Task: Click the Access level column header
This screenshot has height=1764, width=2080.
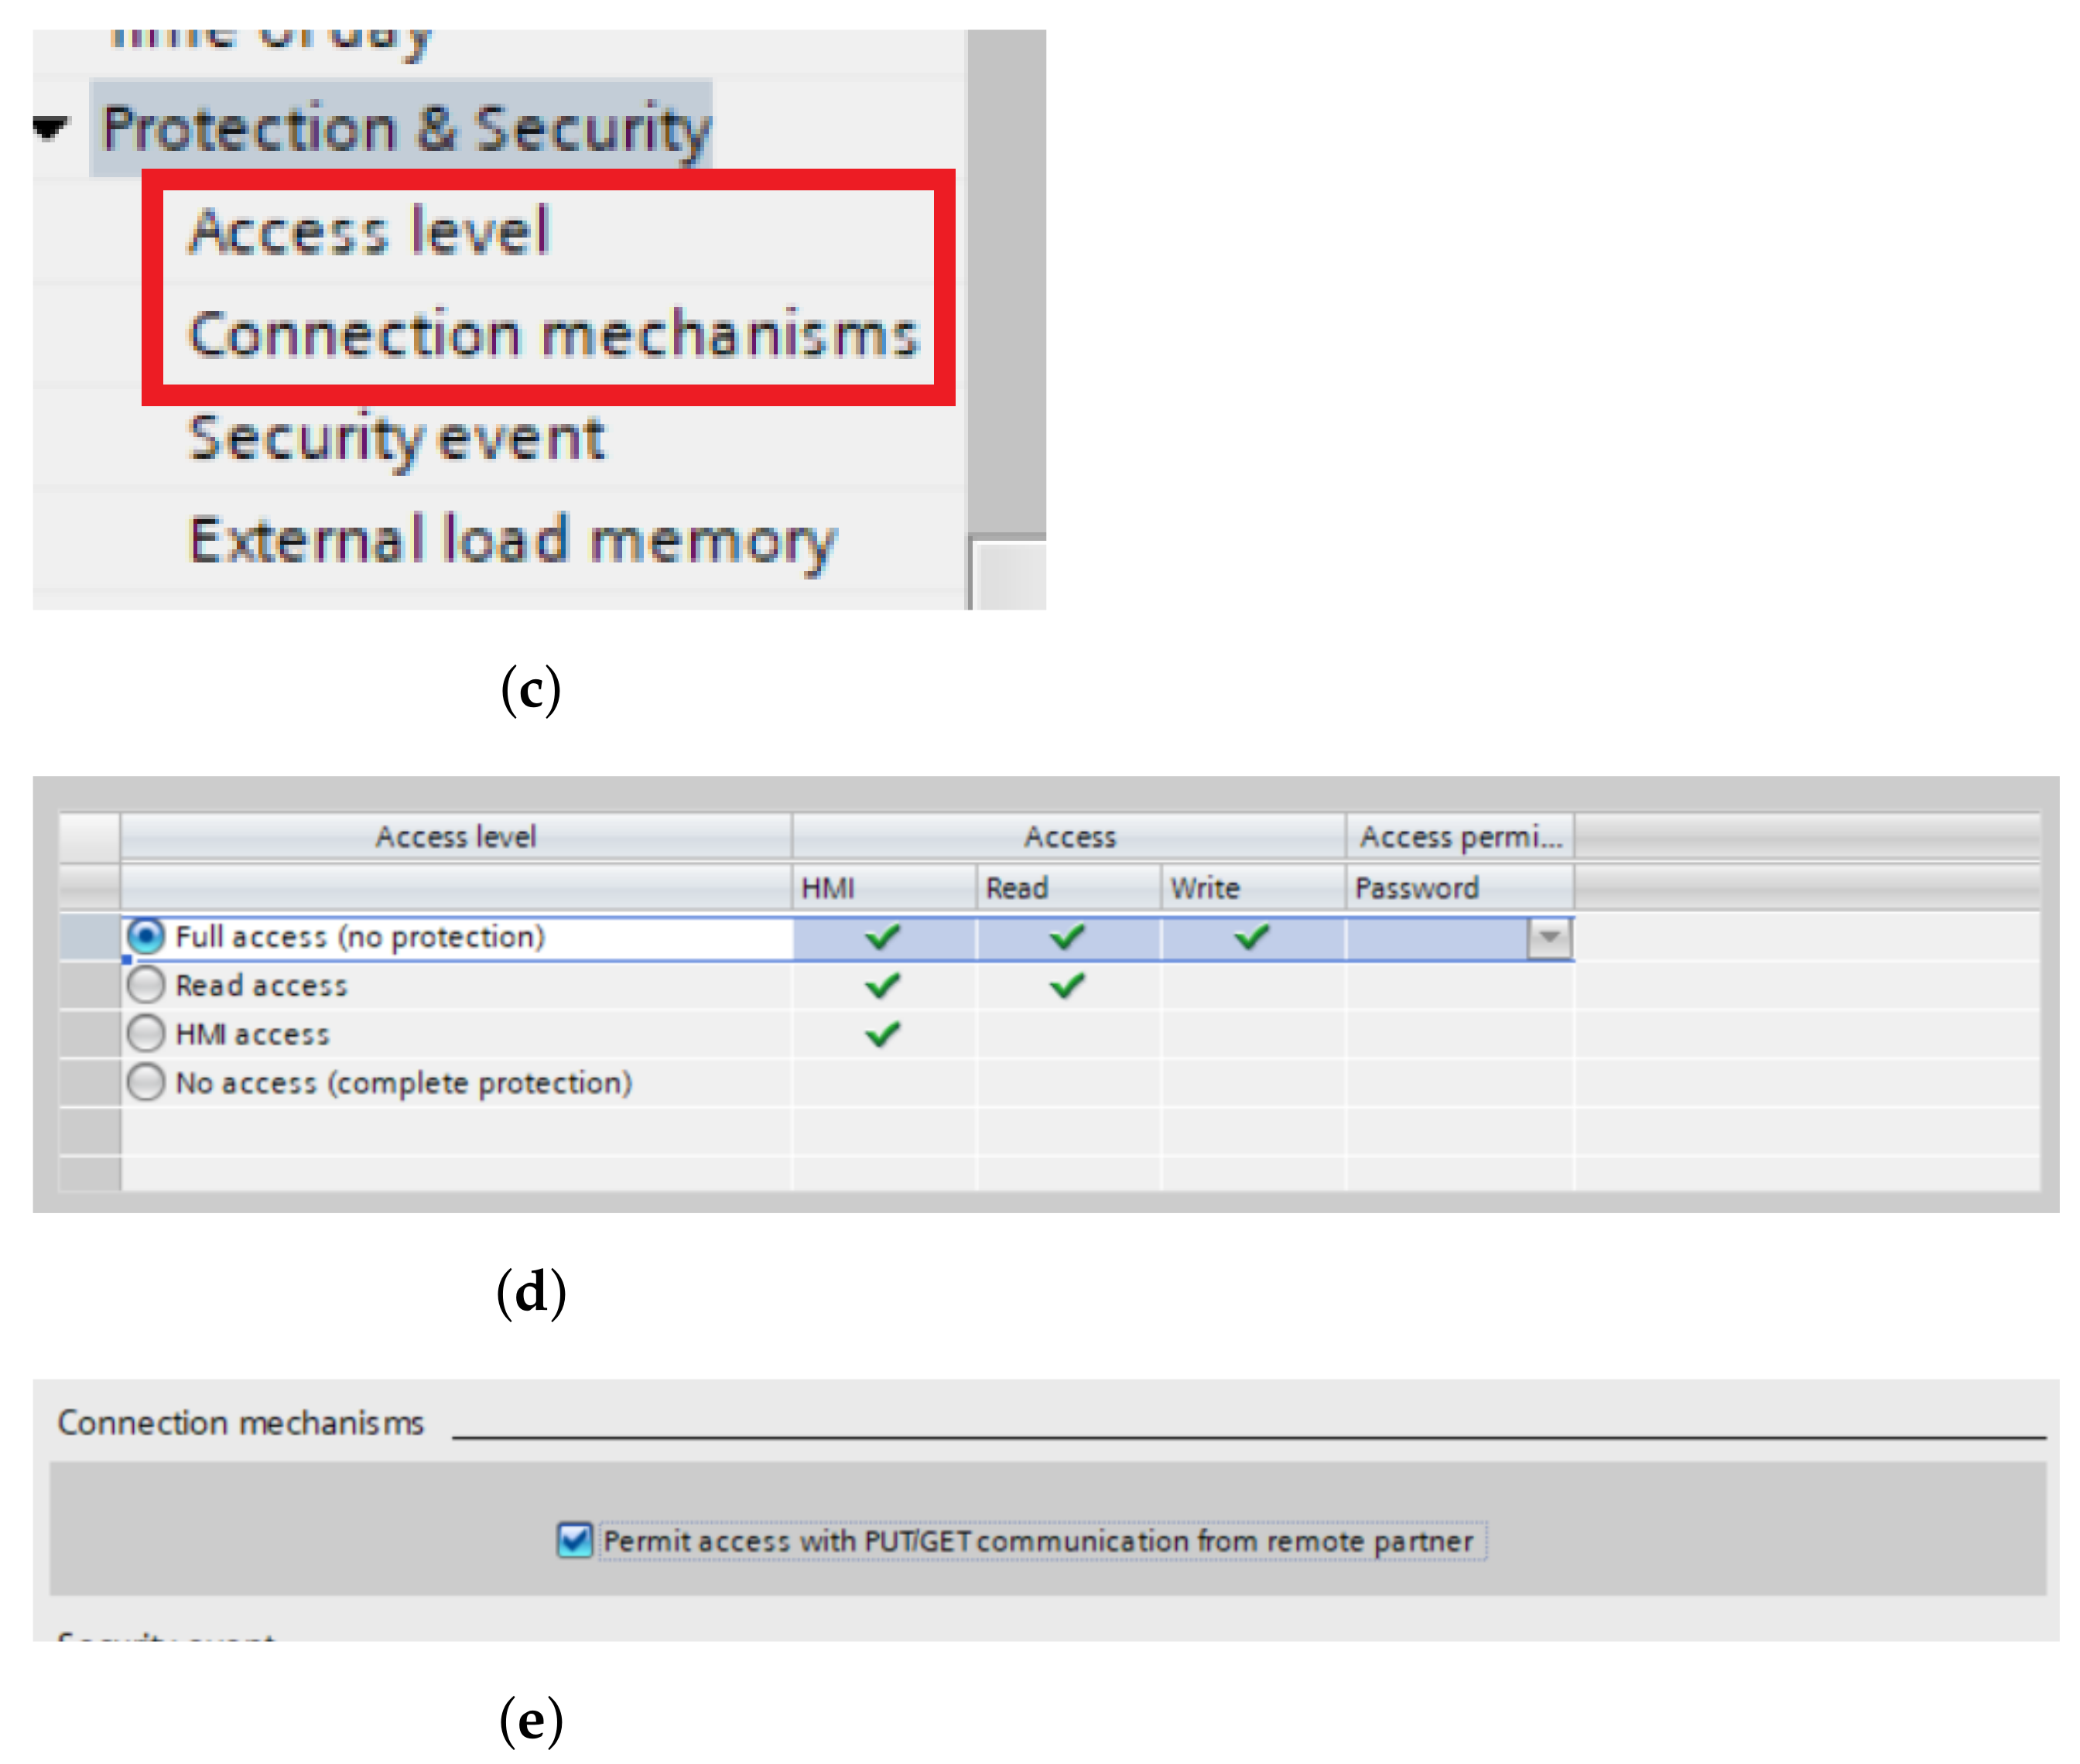Action: pos(455,837)
